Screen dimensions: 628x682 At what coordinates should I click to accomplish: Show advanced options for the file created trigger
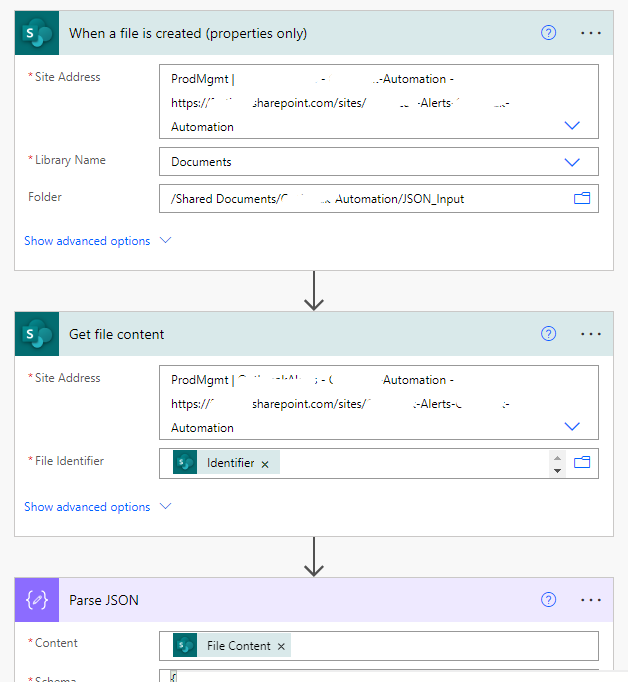(98, 241)
